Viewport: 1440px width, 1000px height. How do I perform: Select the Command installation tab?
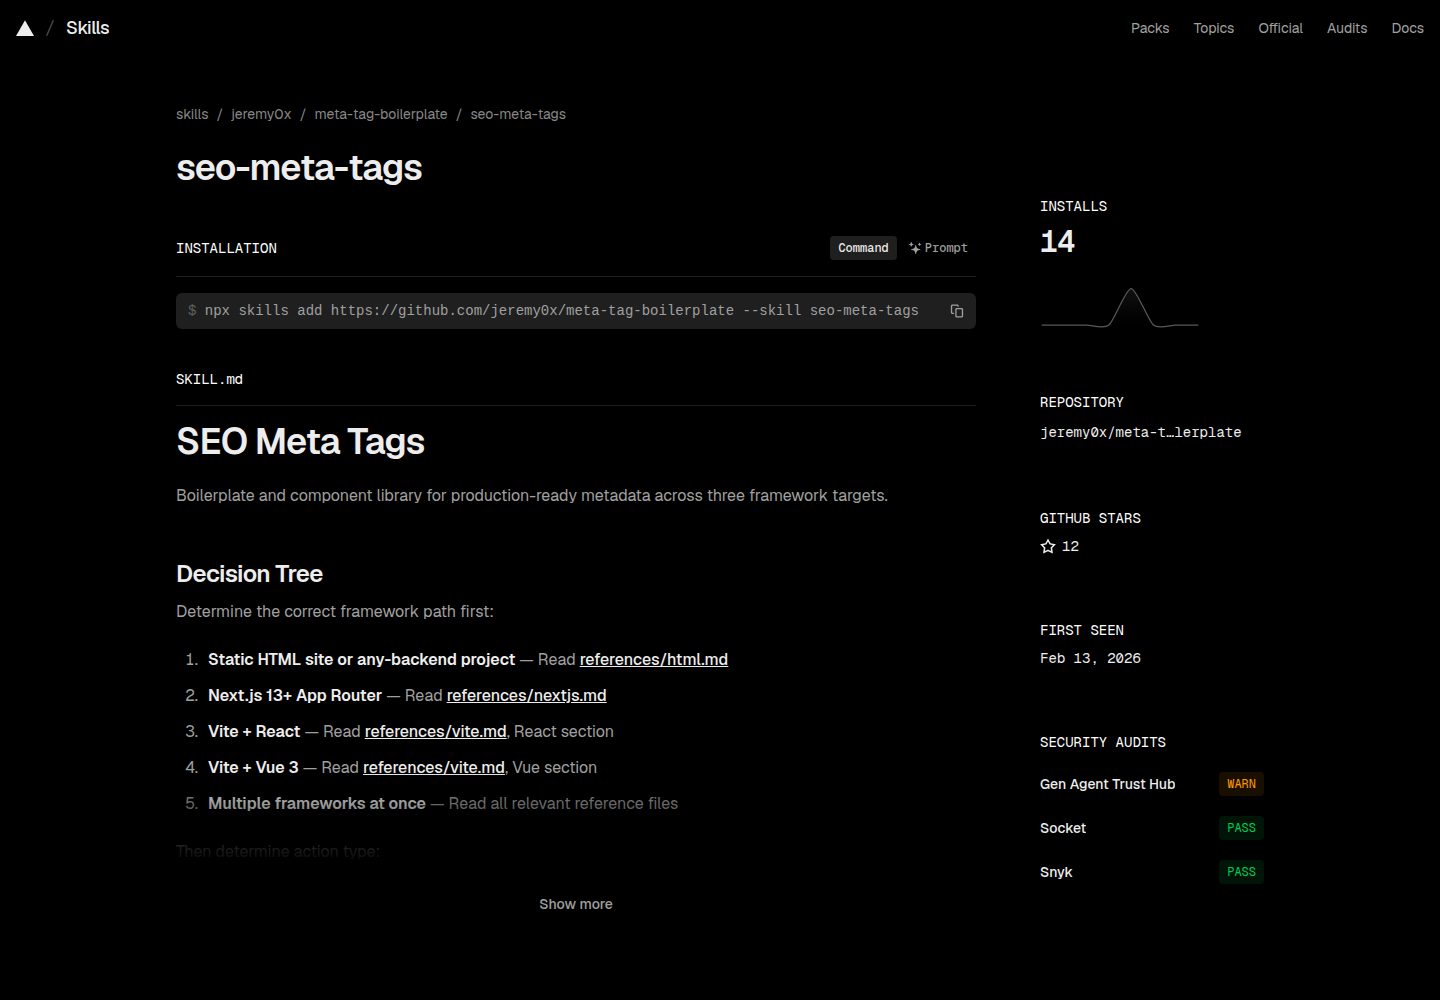tap(863, 248)
